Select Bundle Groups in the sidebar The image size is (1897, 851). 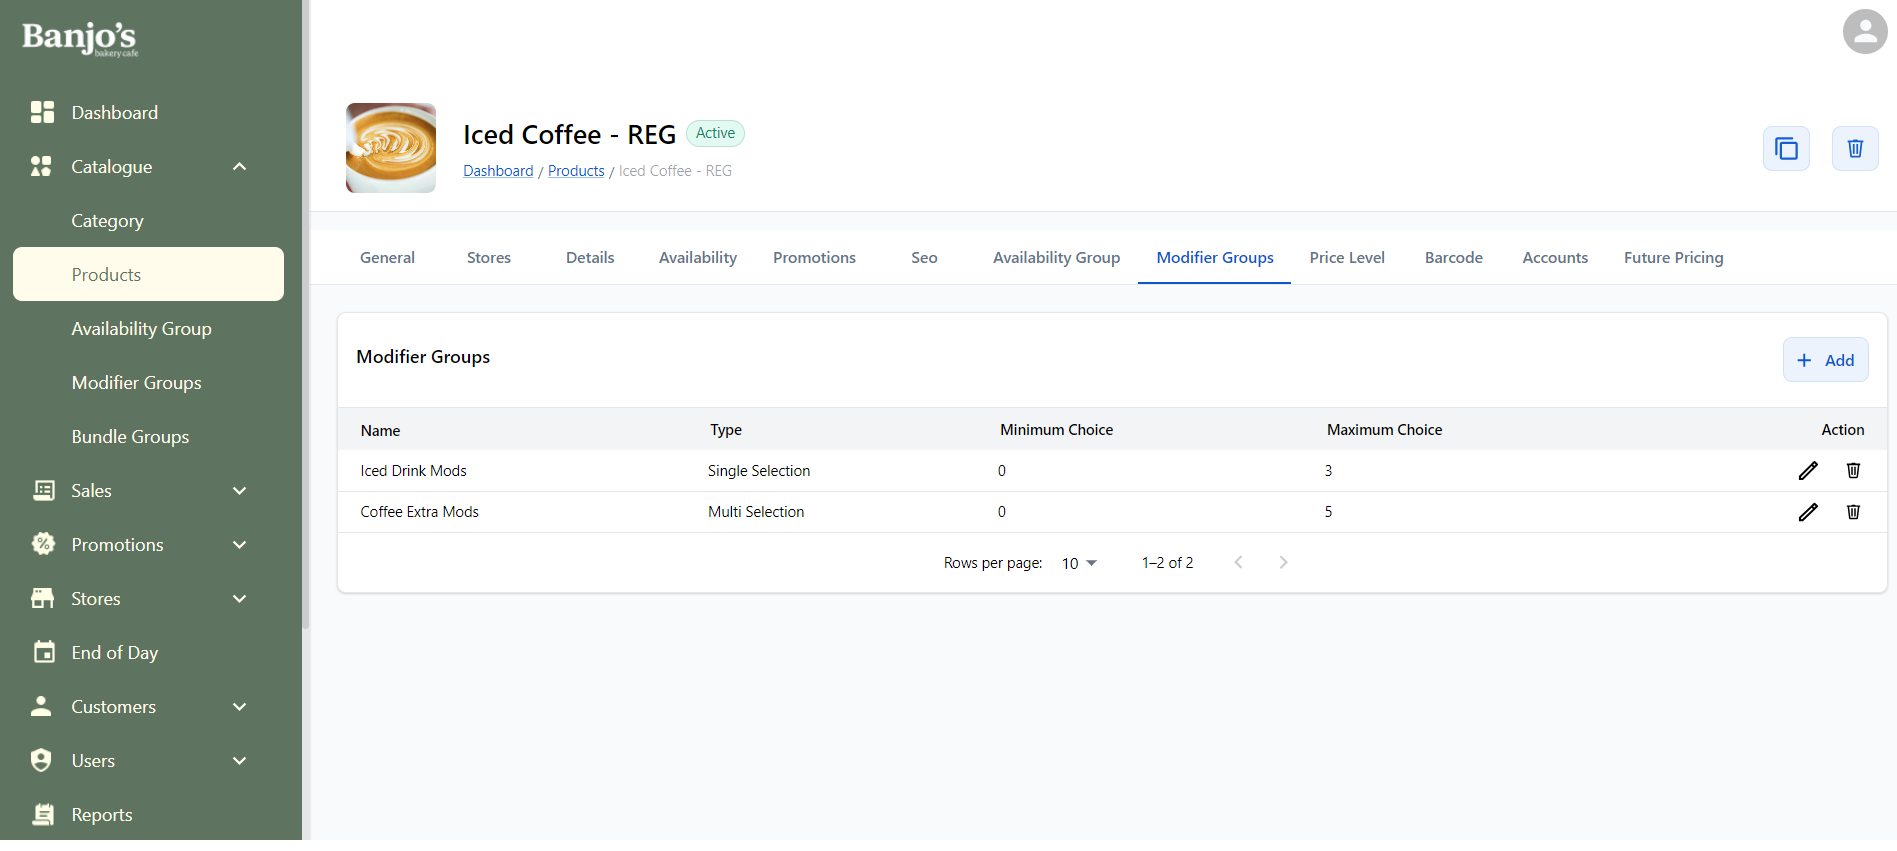pos(130,437)
